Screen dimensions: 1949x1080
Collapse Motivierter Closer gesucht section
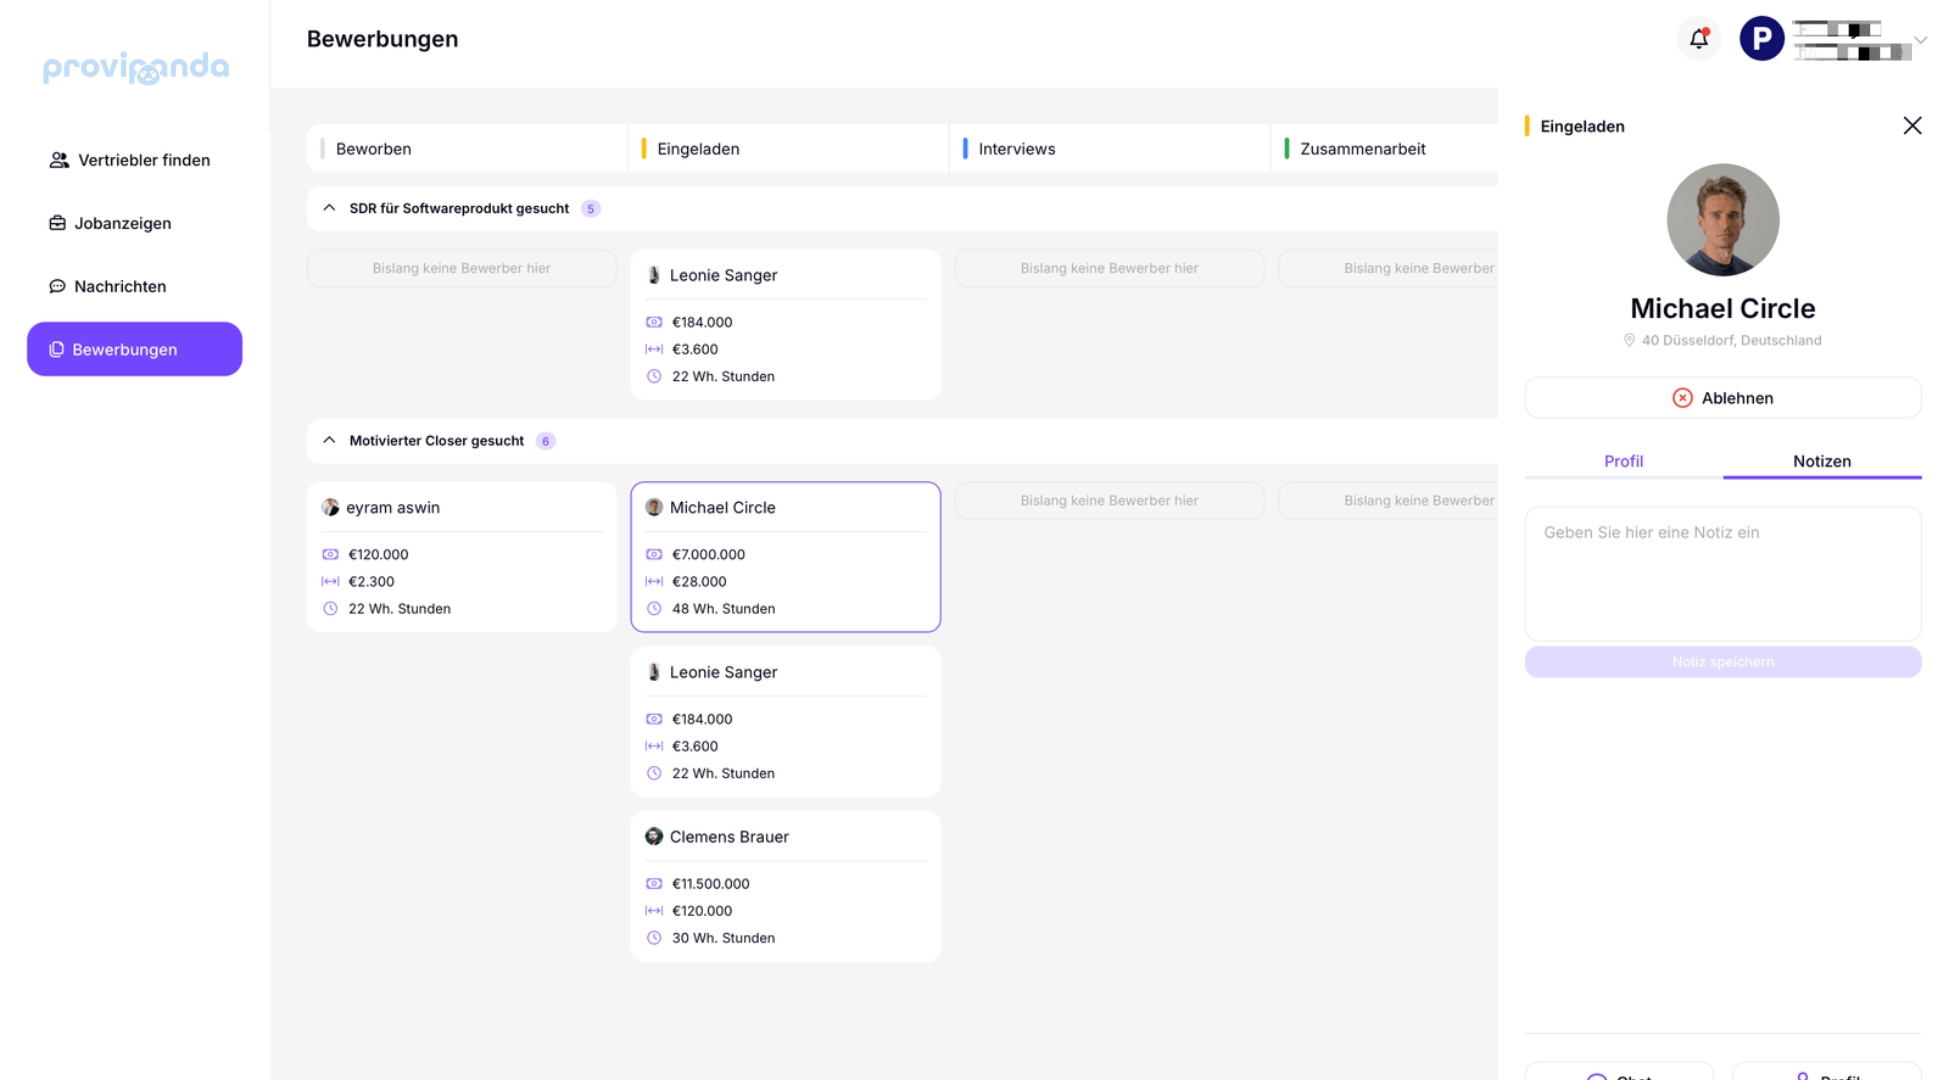[329, 440]
